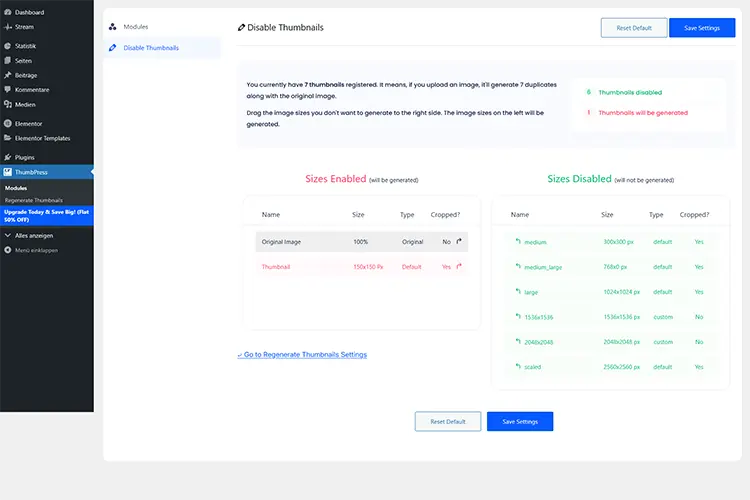Open the Dashboard menu item
This screenshot has height=500, width=750.
47,12
